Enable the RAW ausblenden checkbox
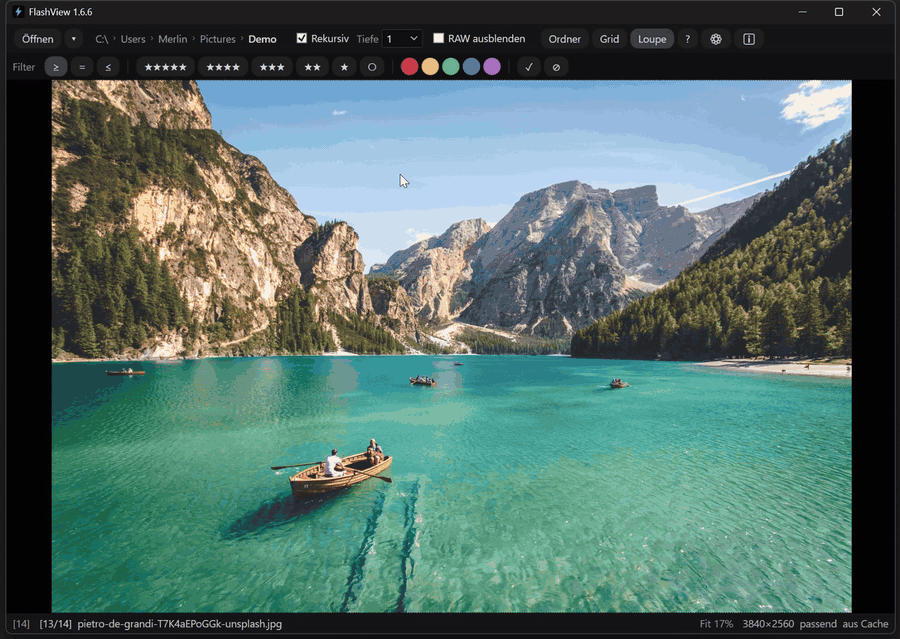The height and width of the screenshot is (639, 900). [439, 39]
